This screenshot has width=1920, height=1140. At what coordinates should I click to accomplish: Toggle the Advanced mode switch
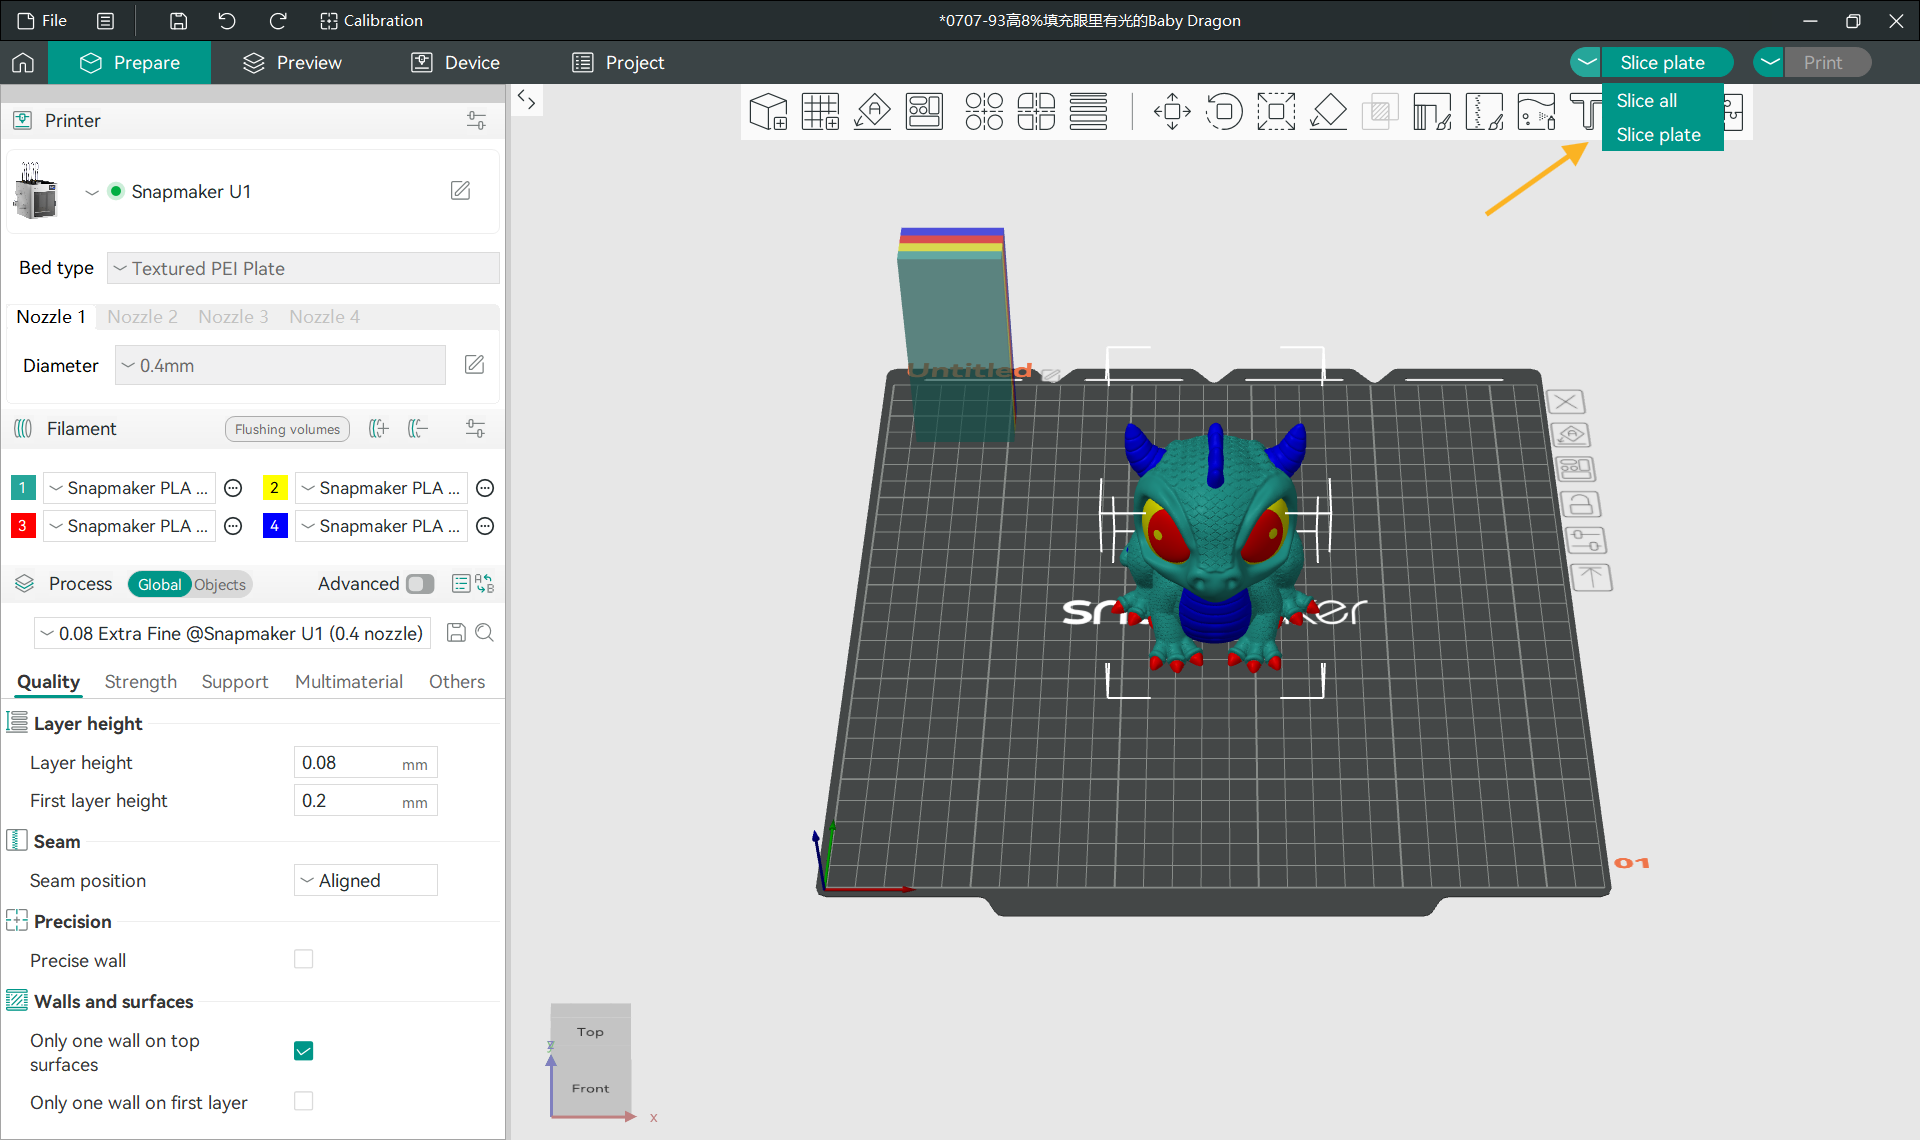pyautogui.click(x=420, y=584)
